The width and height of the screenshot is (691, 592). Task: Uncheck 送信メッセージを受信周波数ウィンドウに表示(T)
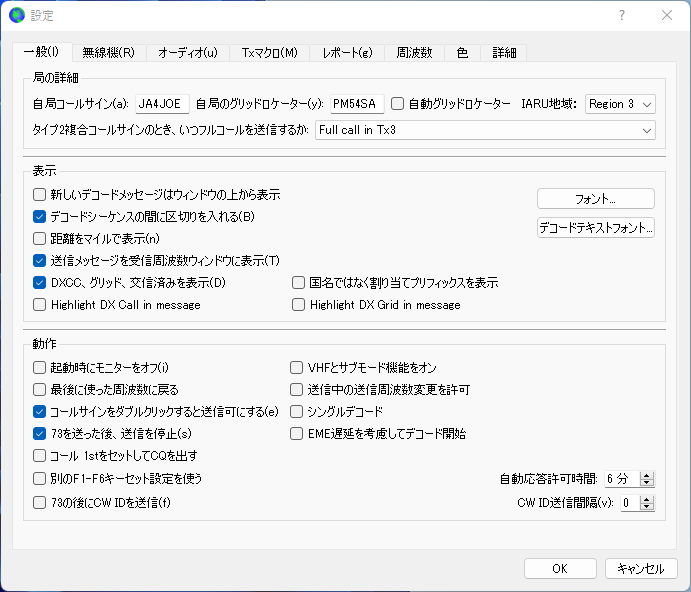click(x=40, y=261)
